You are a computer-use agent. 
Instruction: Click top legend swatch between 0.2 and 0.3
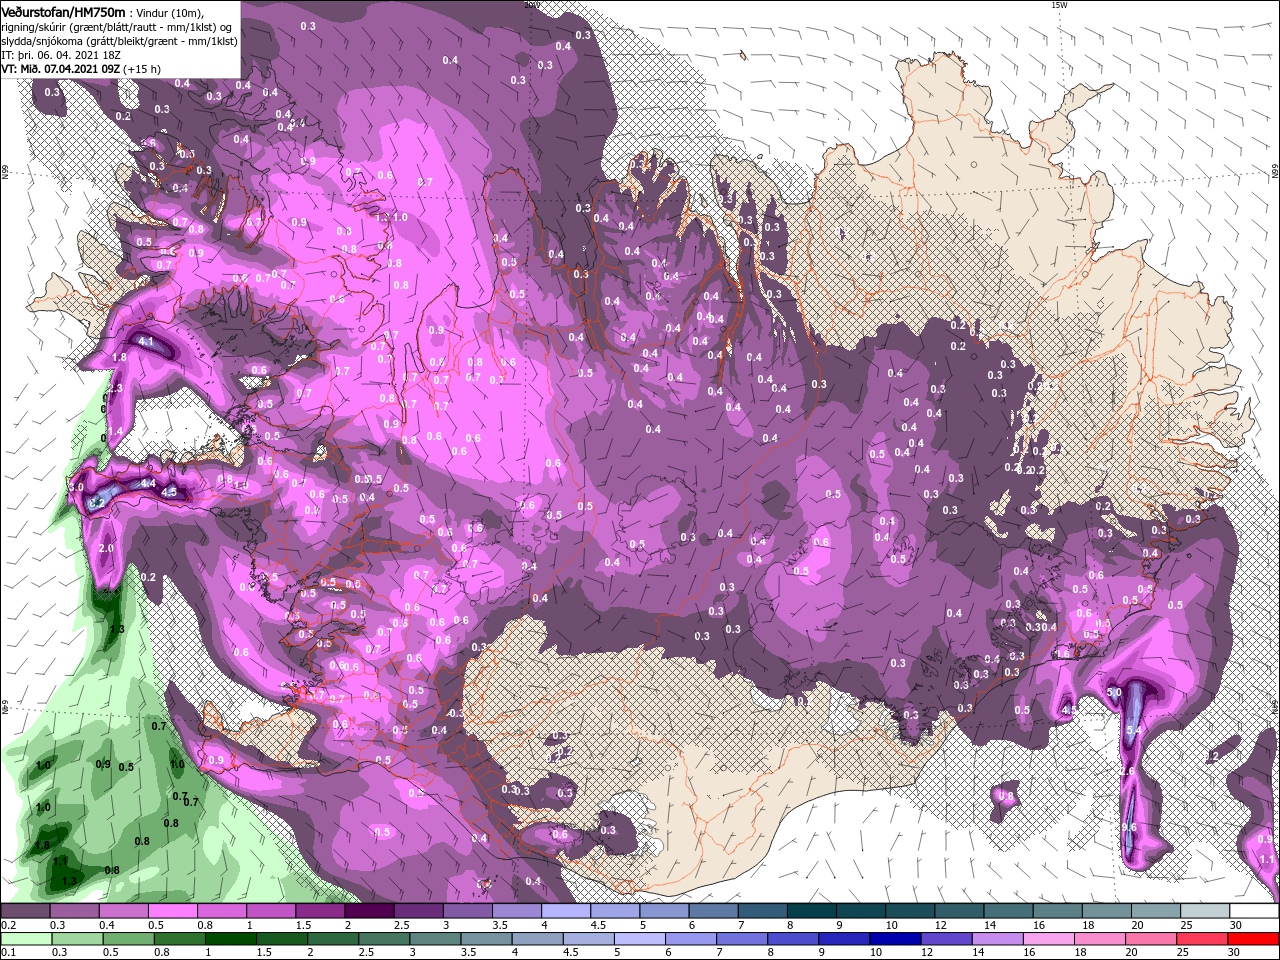(25, 911)
